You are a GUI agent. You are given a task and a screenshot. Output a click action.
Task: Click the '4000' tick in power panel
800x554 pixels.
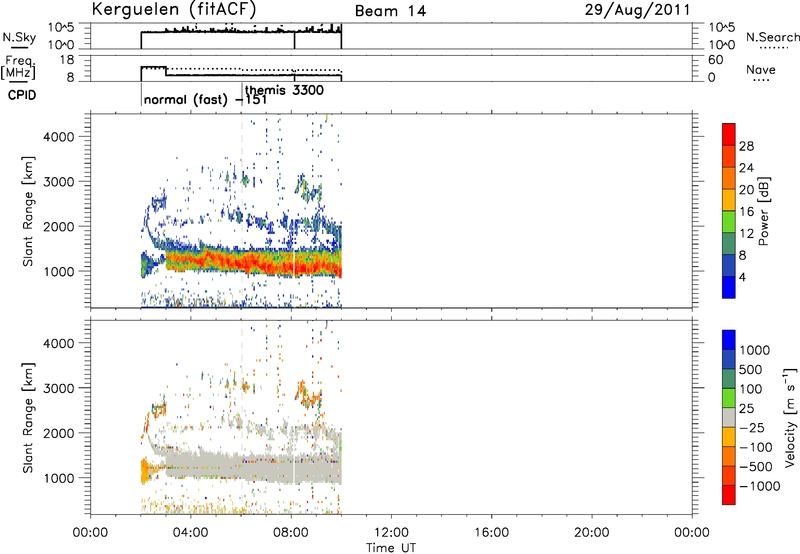click(59, 137)
